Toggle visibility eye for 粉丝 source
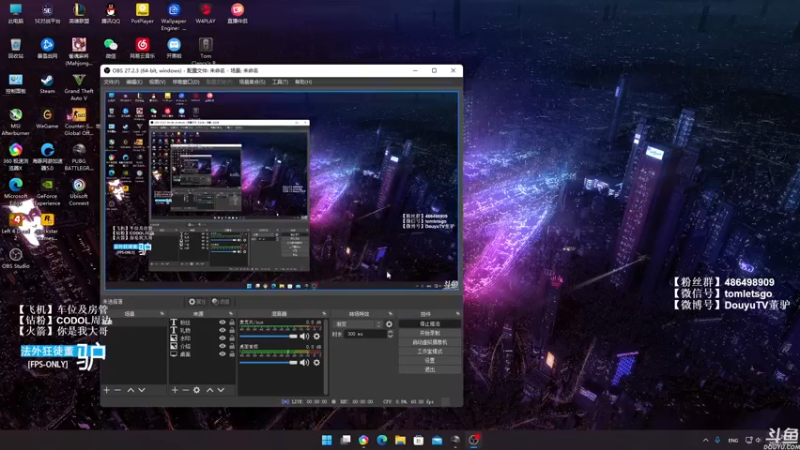800x450 pixels. (x=222, y=322)
